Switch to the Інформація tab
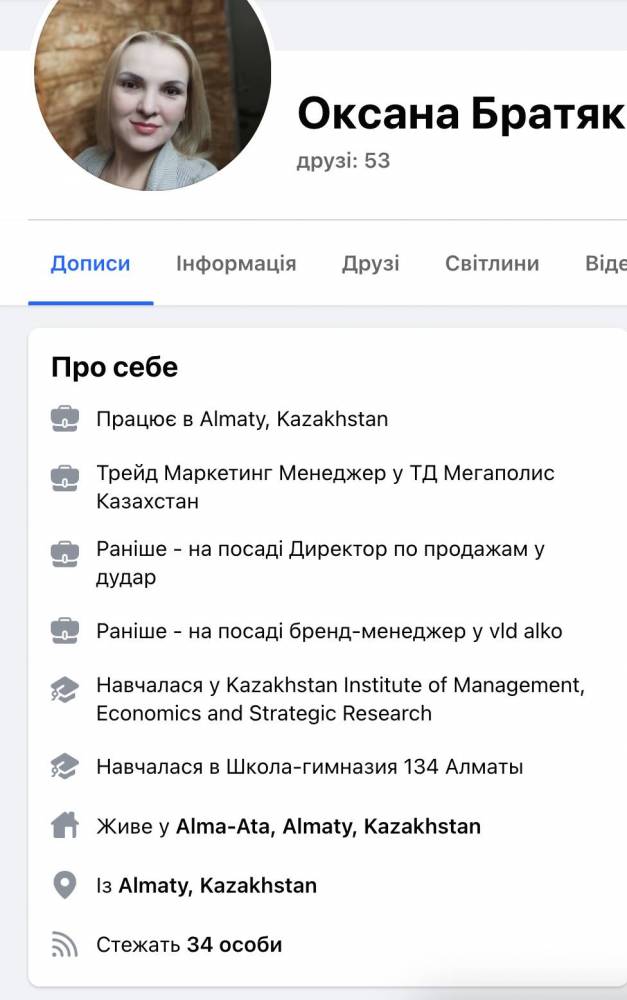Image resolution: width=627 pixels, height=1000 pixels. coord(236,264)
